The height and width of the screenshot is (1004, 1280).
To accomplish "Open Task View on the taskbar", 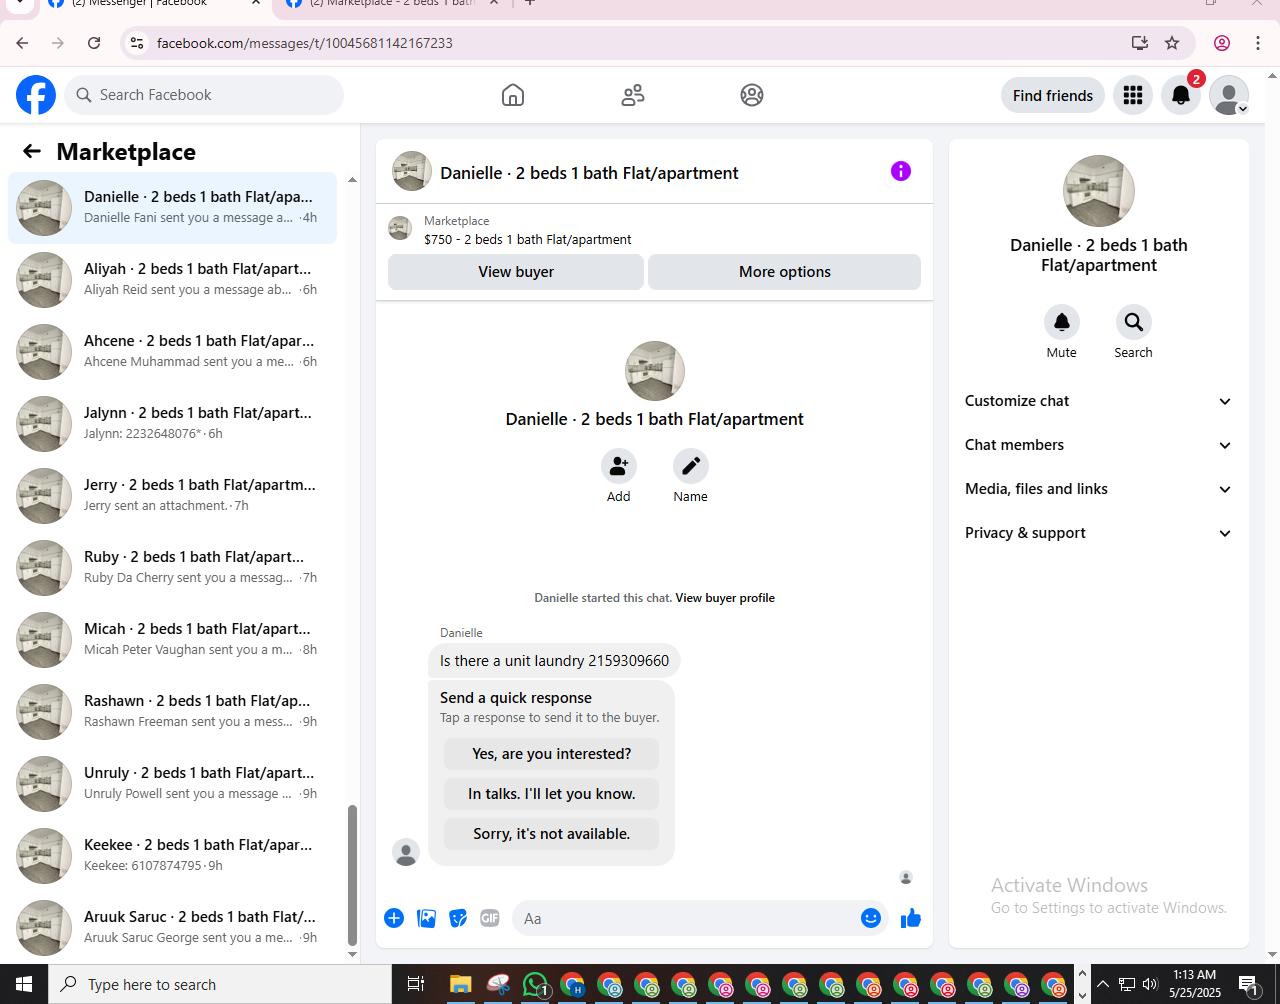I will 416,985.
